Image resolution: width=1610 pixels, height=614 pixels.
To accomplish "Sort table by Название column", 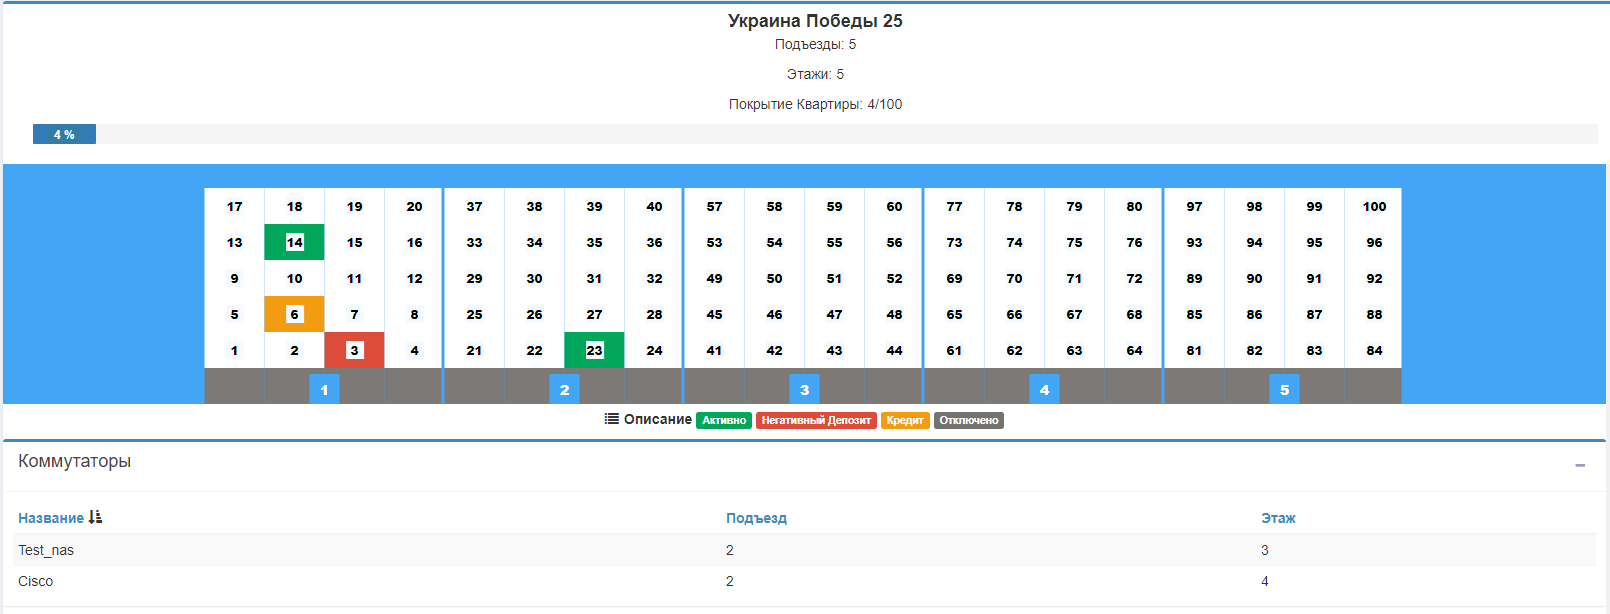I will click(x=51, y=518).
